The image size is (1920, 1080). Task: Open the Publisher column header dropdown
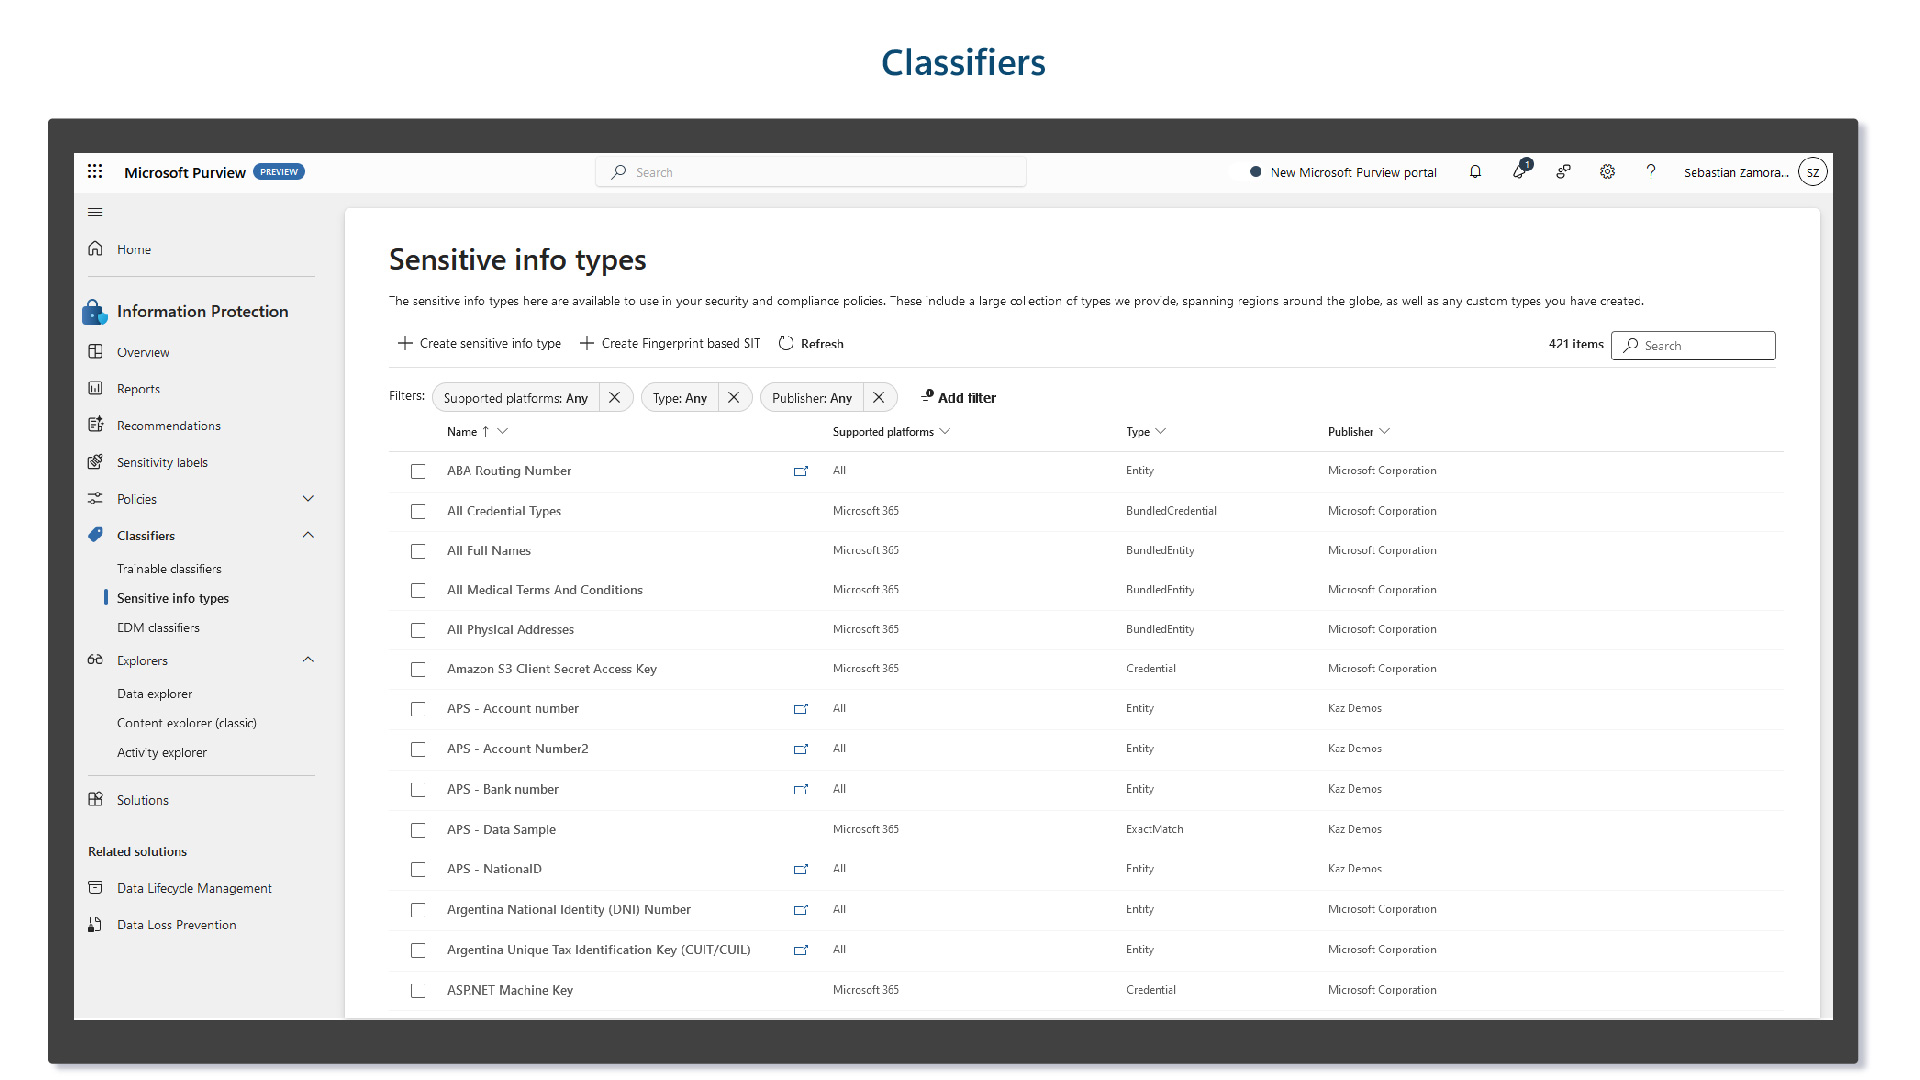pyautogui.click(x=1384, y=431)
